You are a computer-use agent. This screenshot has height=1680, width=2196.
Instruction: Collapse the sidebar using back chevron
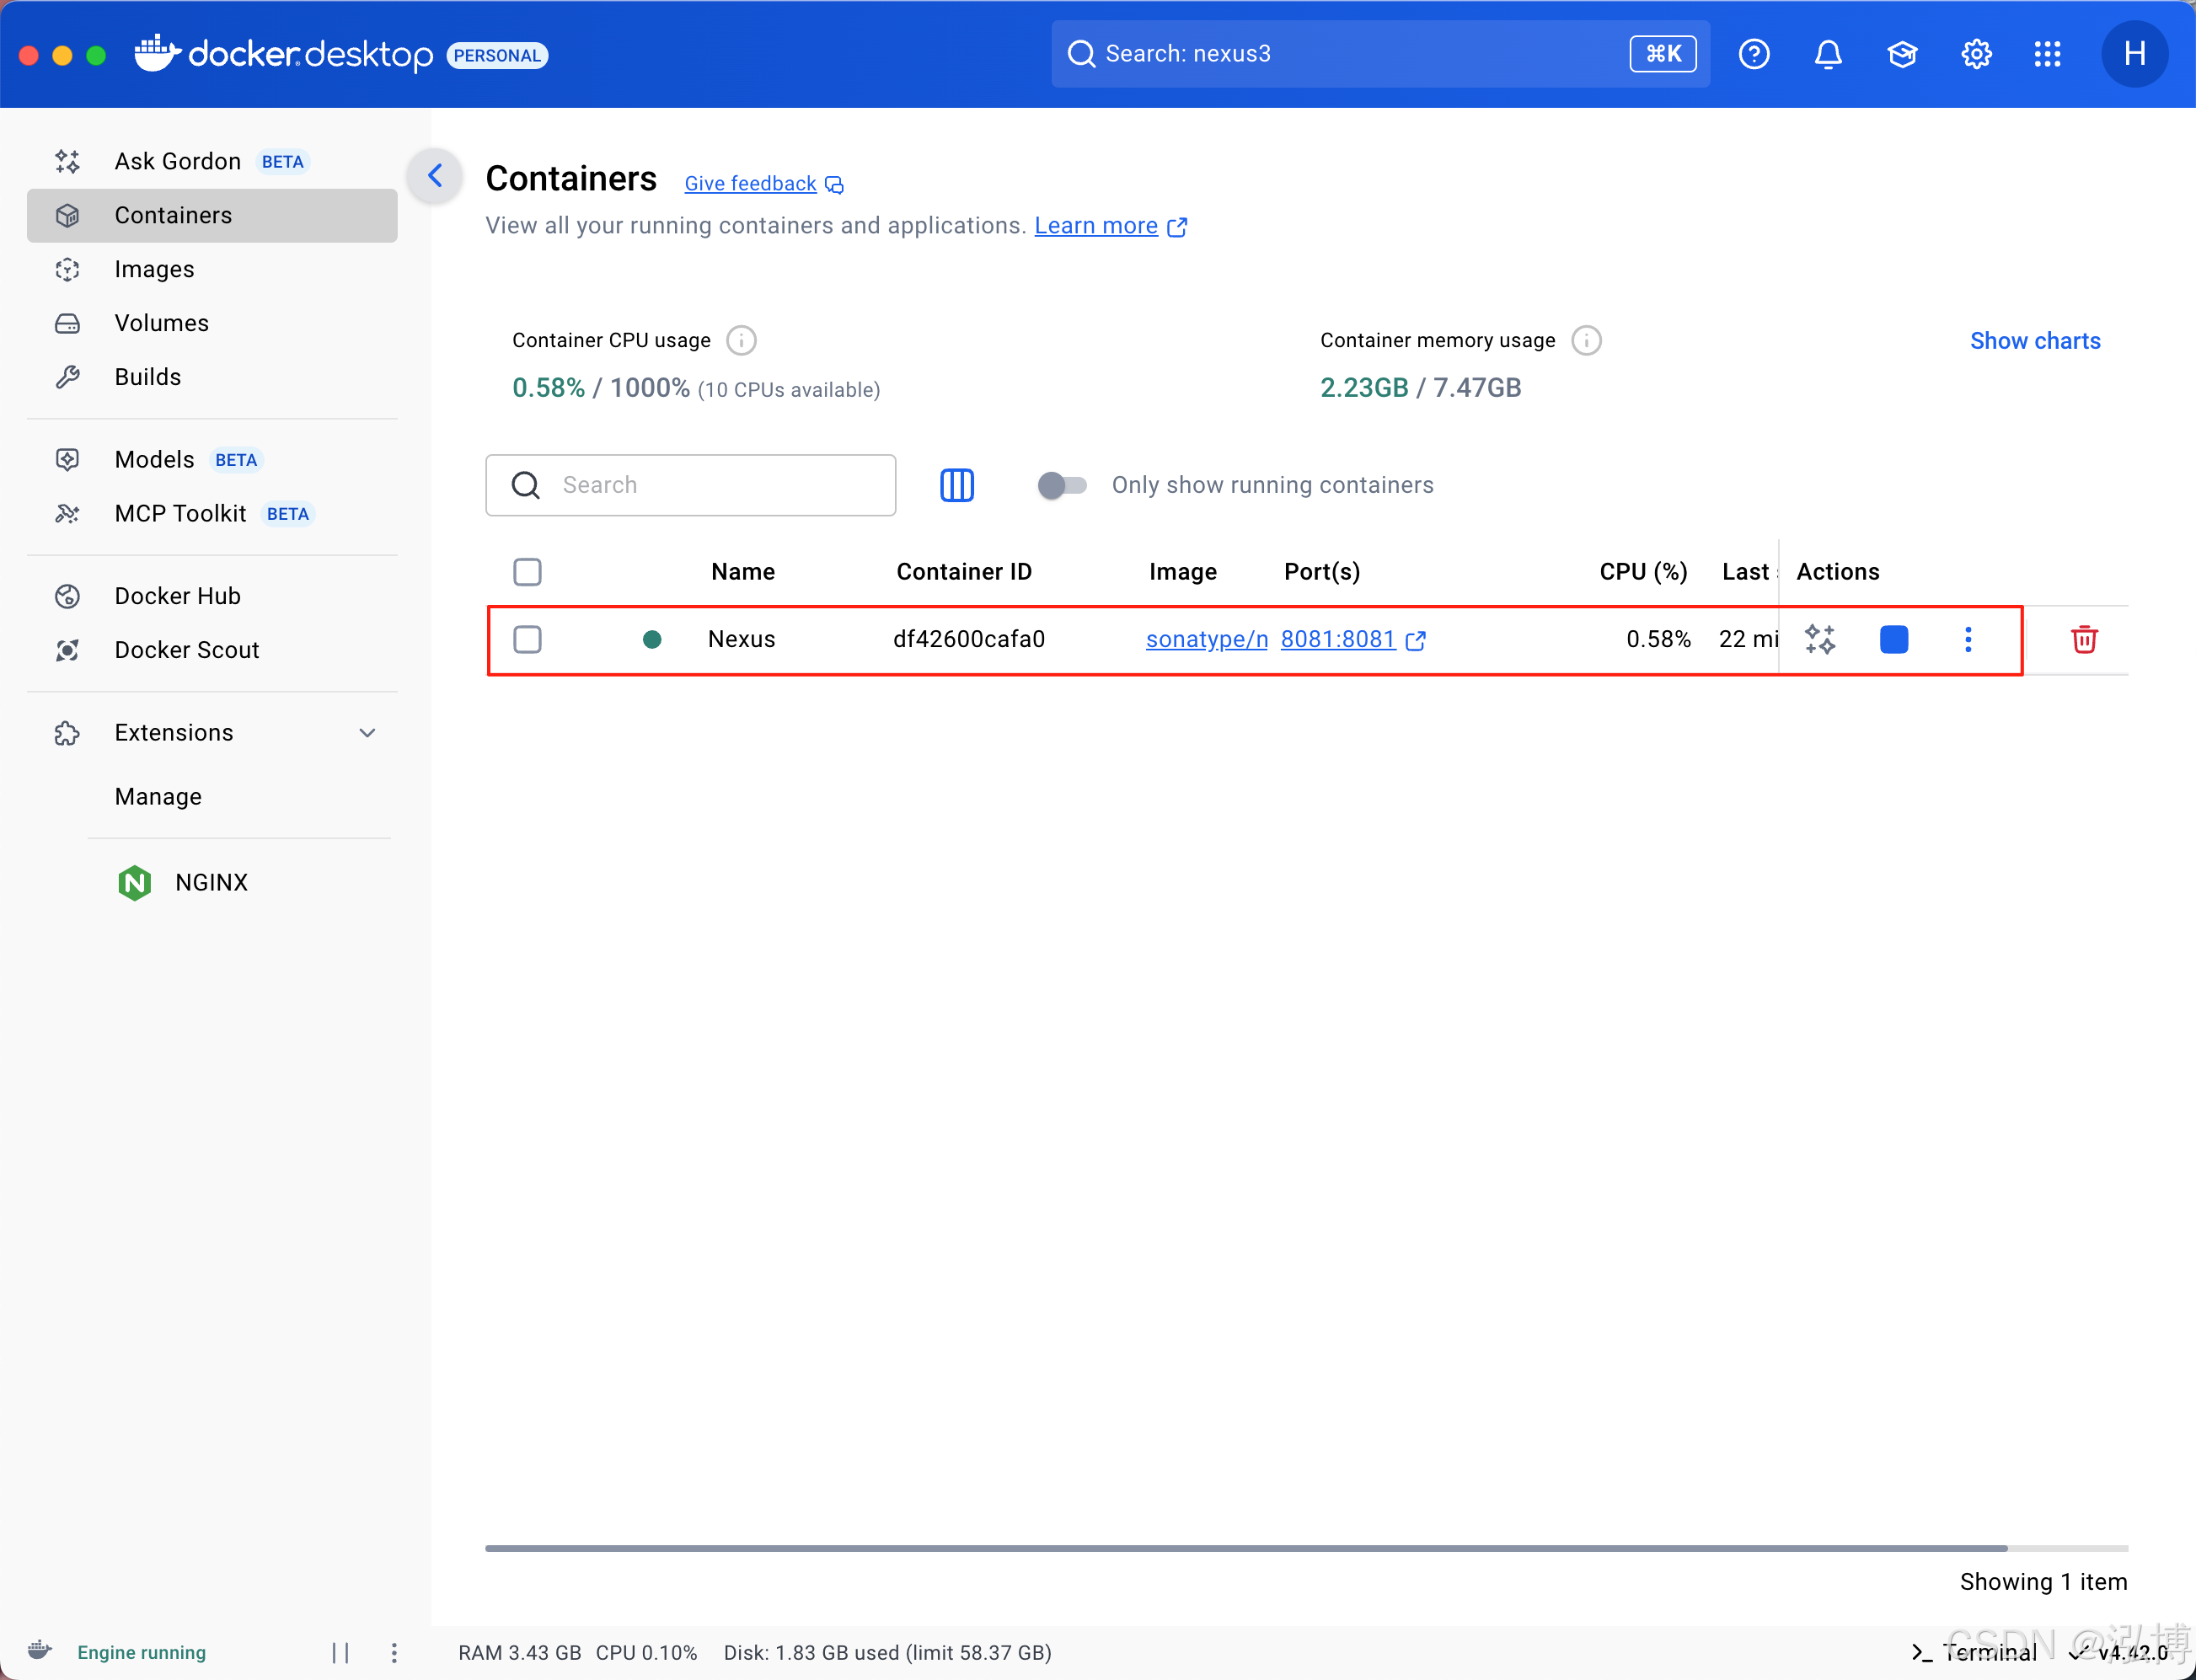click(435, 176)
